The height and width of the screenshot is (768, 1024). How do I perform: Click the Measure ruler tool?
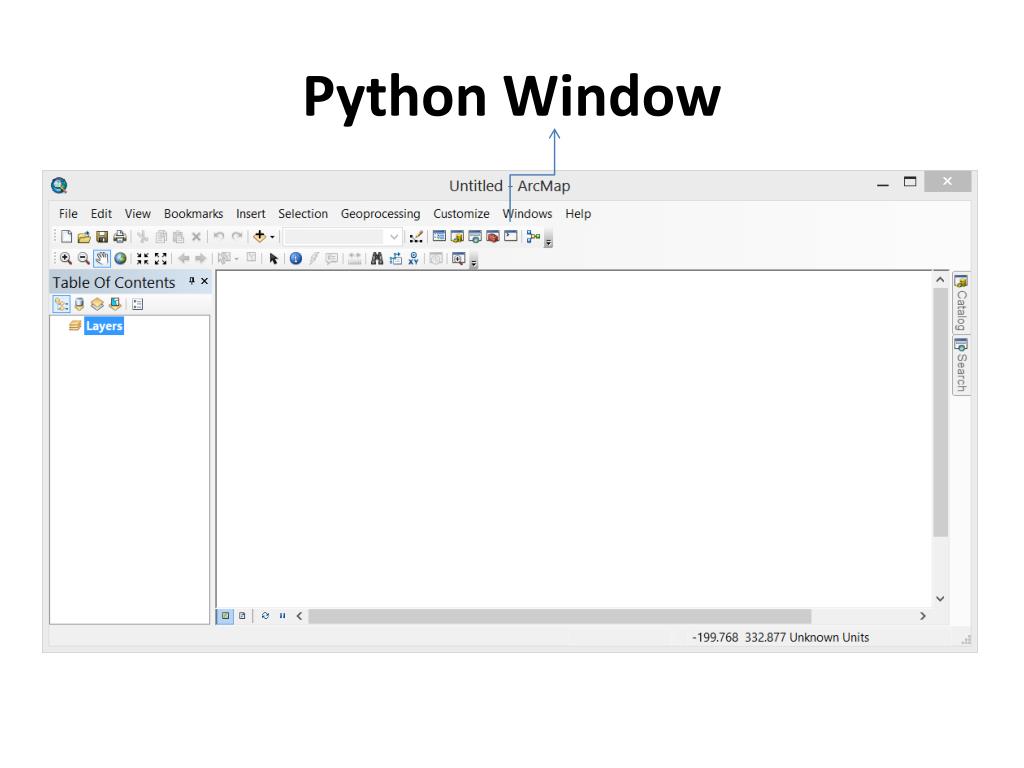click(x=354, y=259)
